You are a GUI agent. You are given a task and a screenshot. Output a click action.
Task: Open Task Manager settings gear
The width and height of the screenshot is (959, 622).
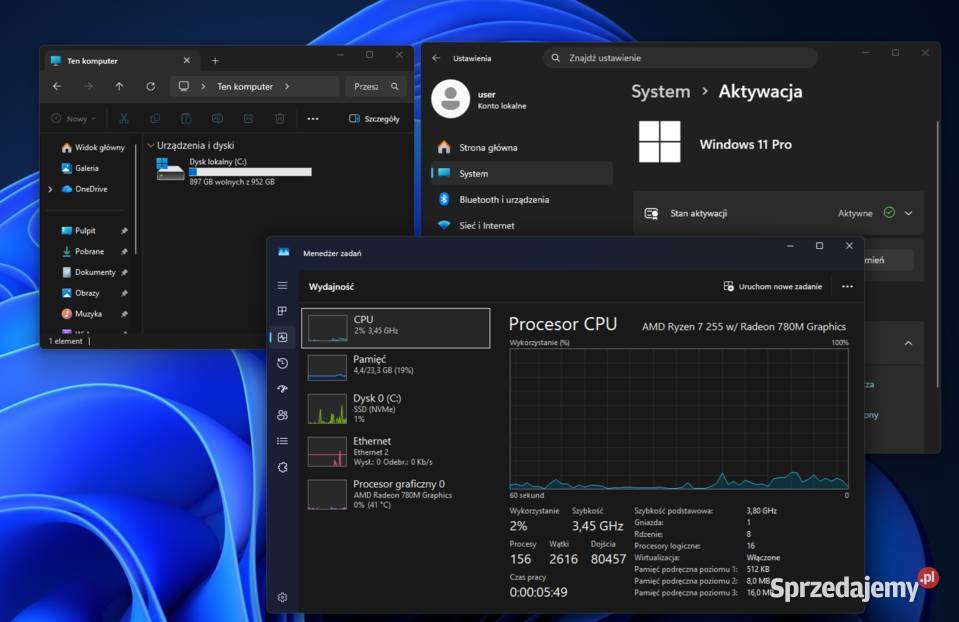pyautogui.click(x=282, y=598)
